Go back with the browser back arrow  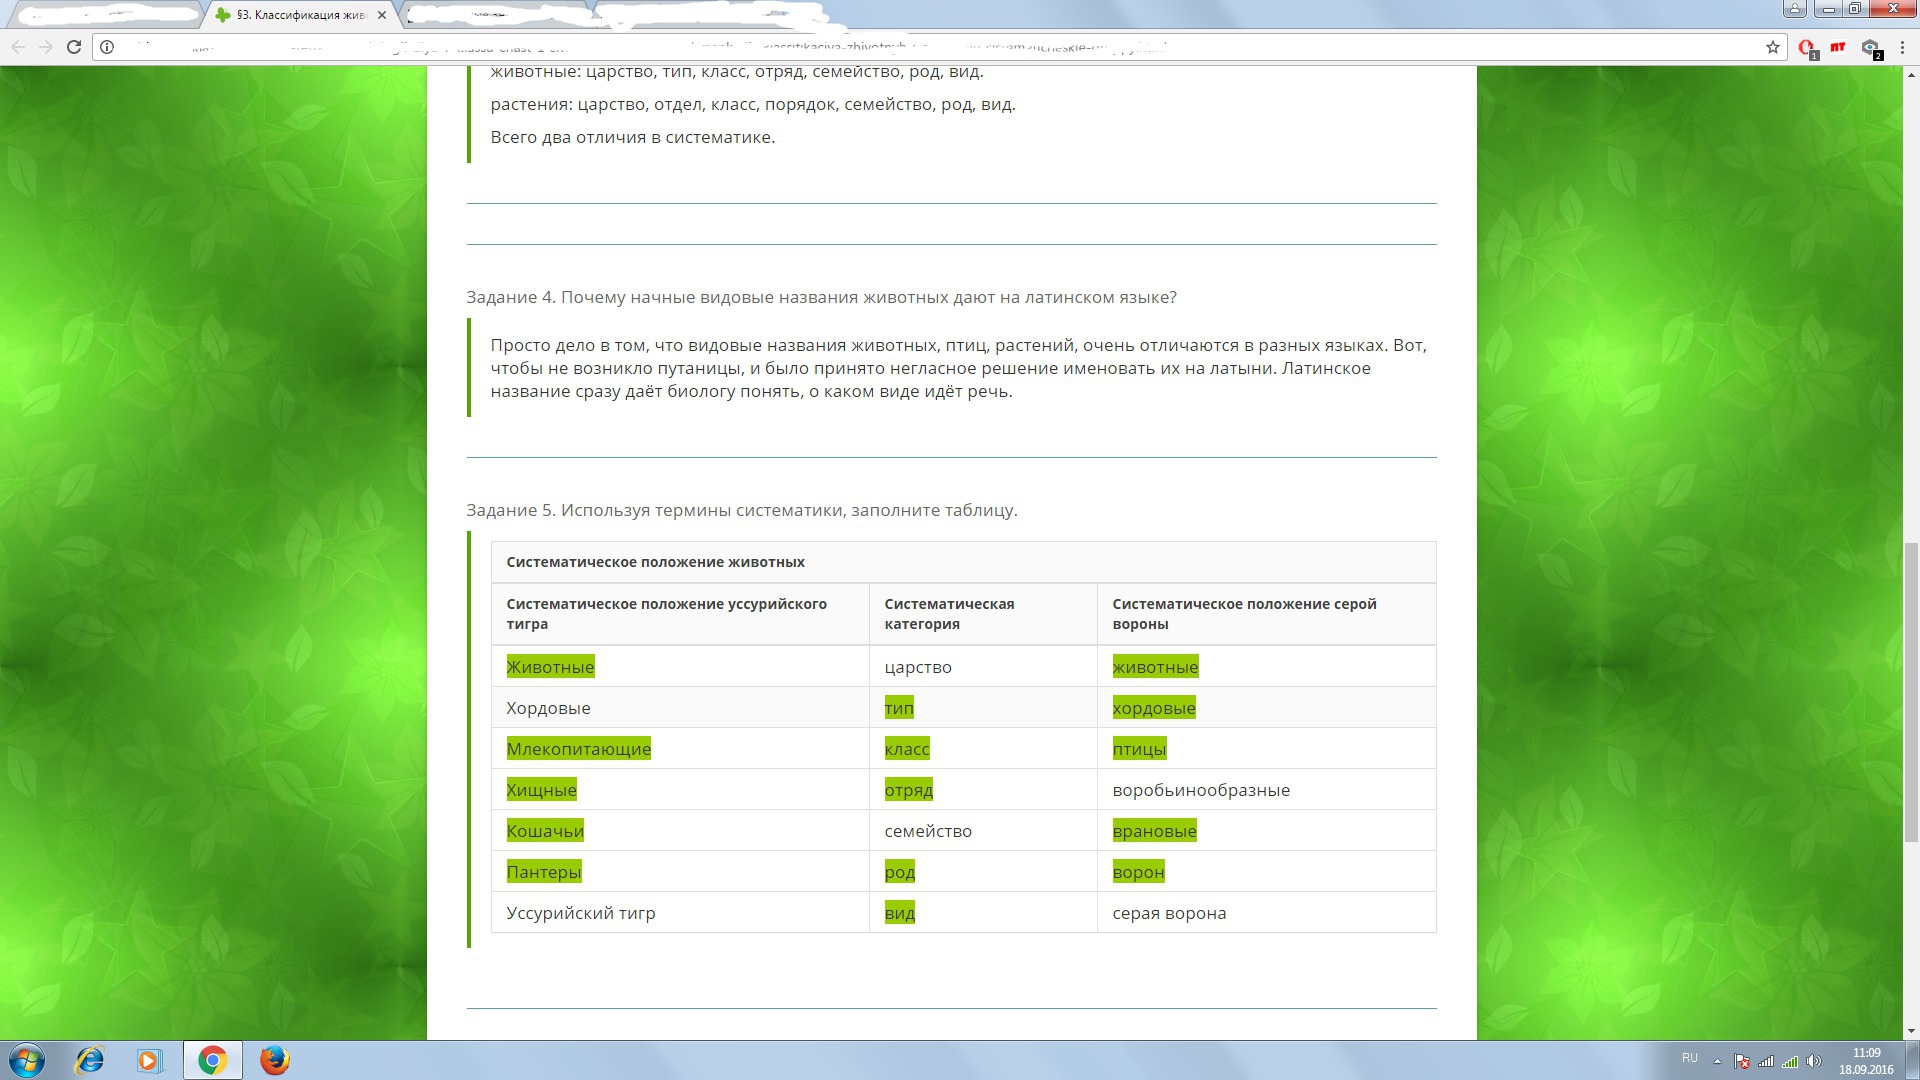point(18,47)
